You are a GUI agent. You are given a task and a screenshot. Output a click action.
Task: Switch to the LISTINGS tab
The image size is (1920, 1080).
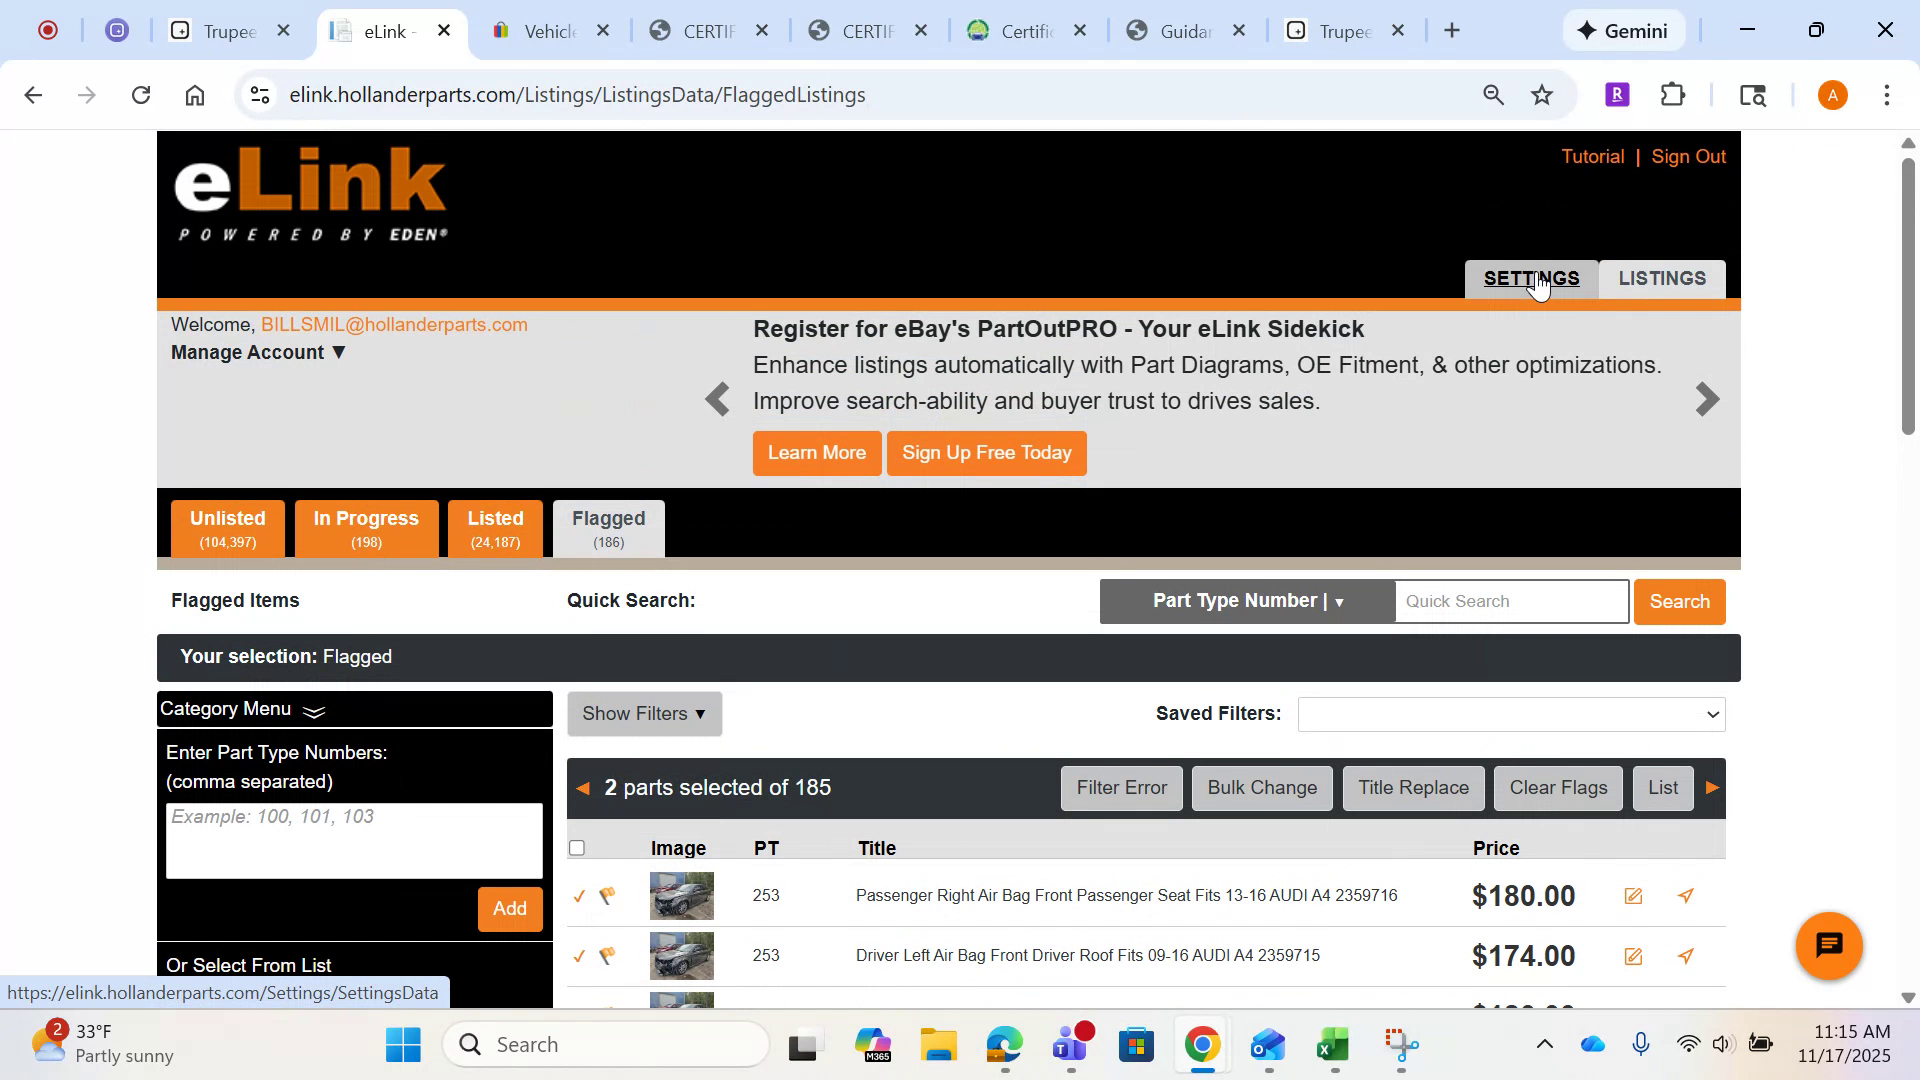(1662, 278)
